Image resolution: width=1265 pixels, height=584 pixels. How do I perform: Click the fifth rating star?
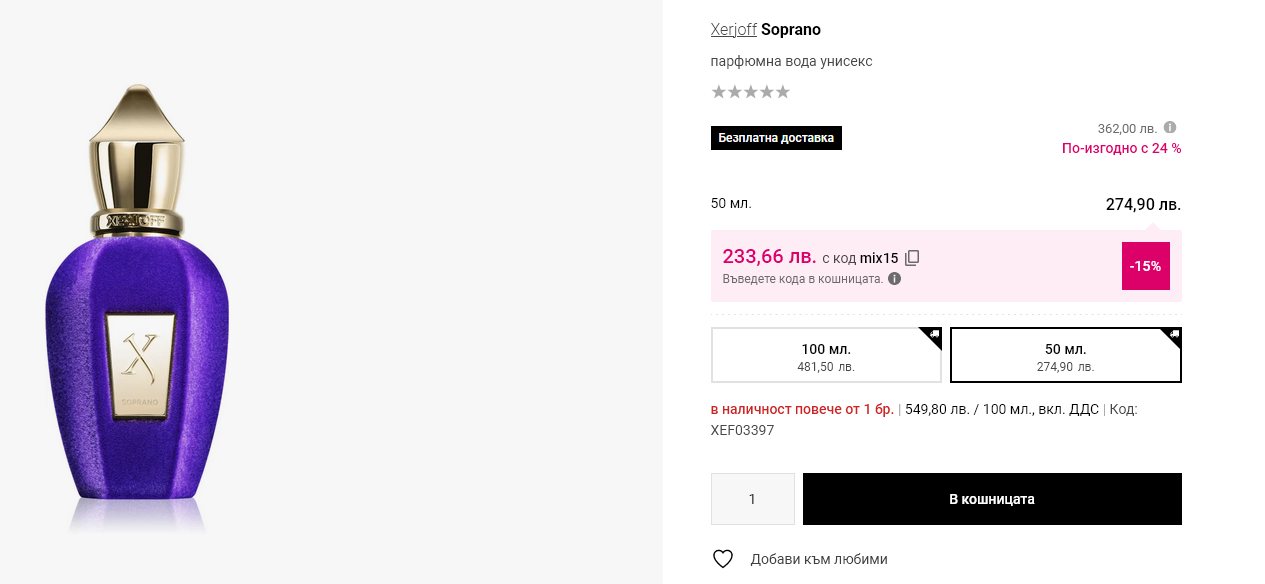coord(783,92)
